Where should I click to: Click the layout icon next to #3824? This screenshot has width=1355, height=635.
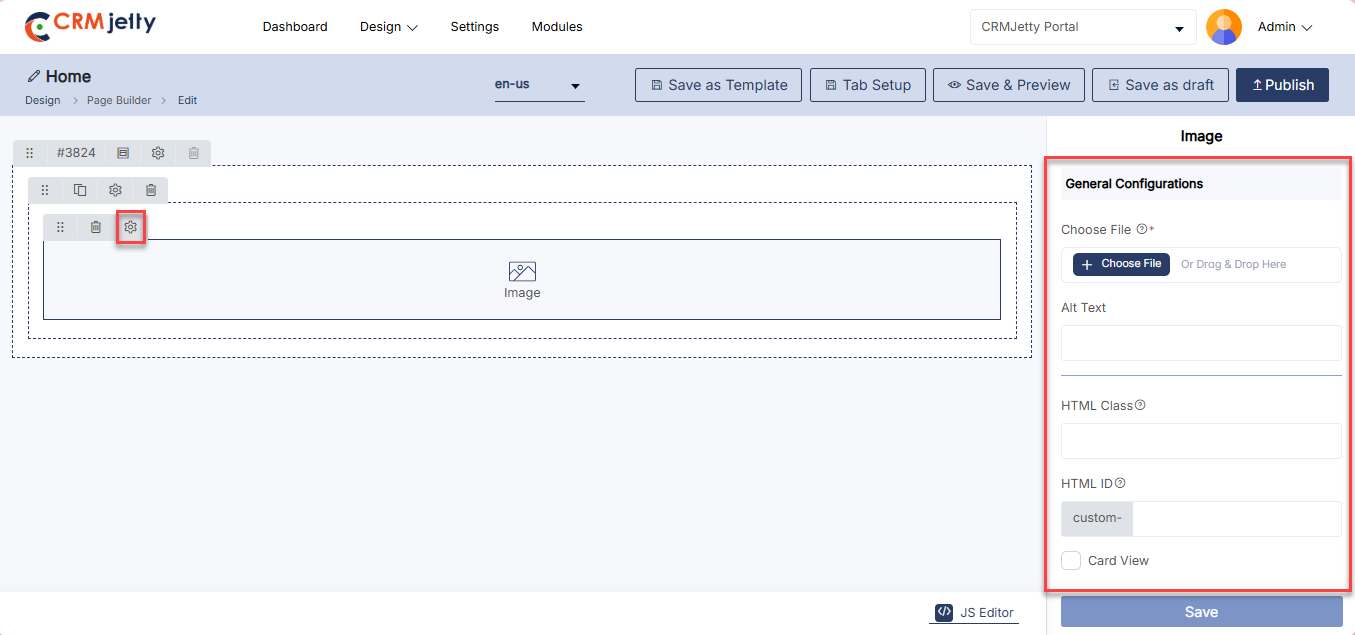pos(123,153)
